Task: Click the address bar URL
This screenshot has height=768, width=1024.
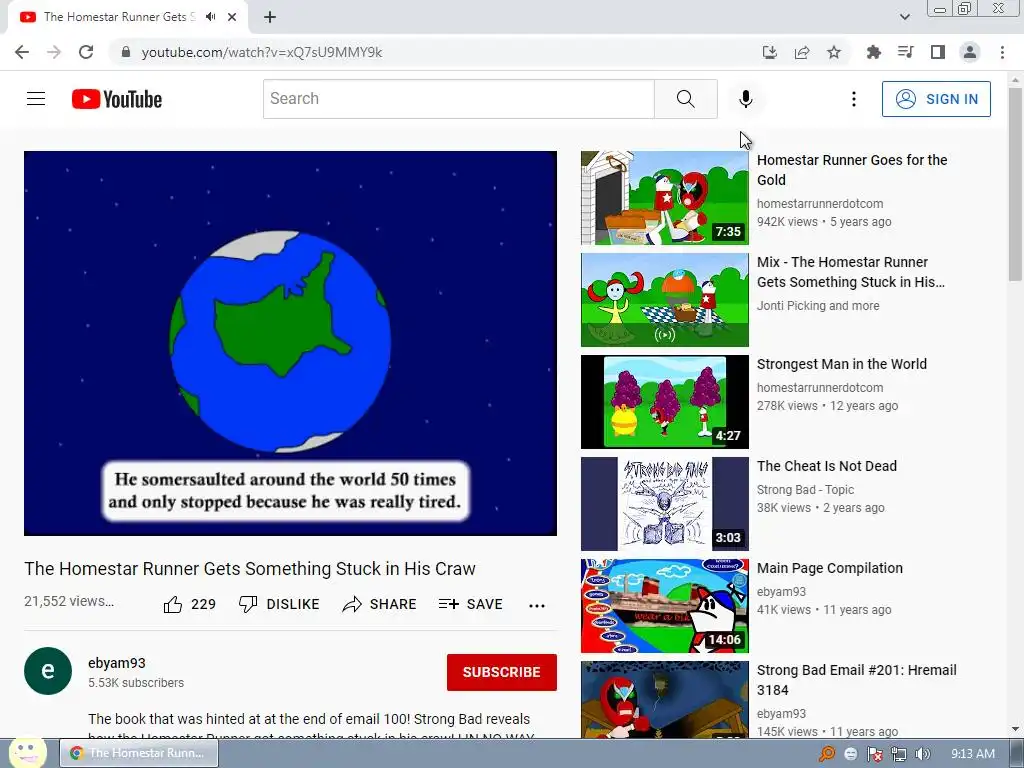Action: click(x=262, y=52)
